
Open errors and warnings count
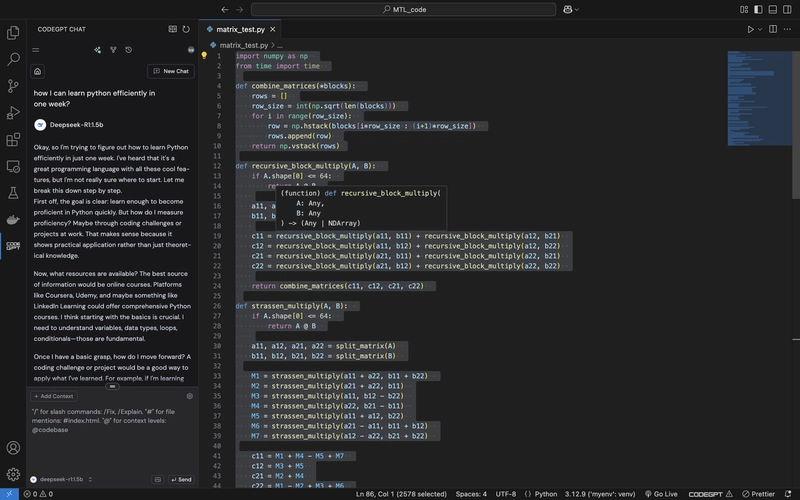pyautogui.click(x=38, y=494)
